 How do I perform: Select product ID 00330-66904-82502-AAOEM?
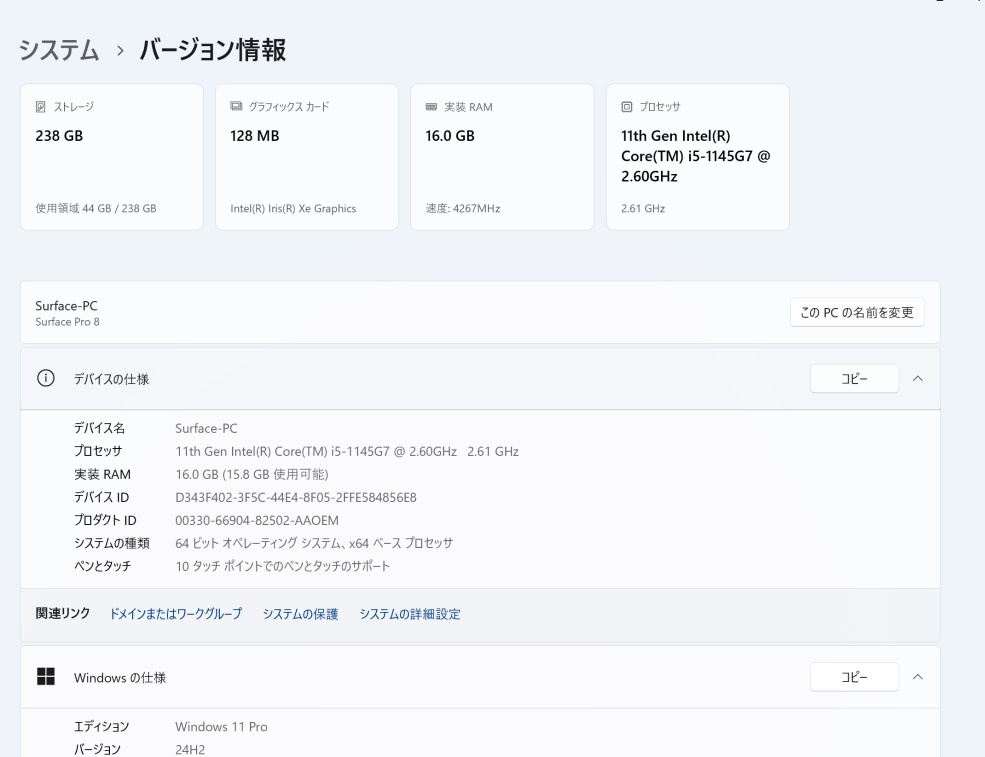pyautogui.click(x=257, y=520)
